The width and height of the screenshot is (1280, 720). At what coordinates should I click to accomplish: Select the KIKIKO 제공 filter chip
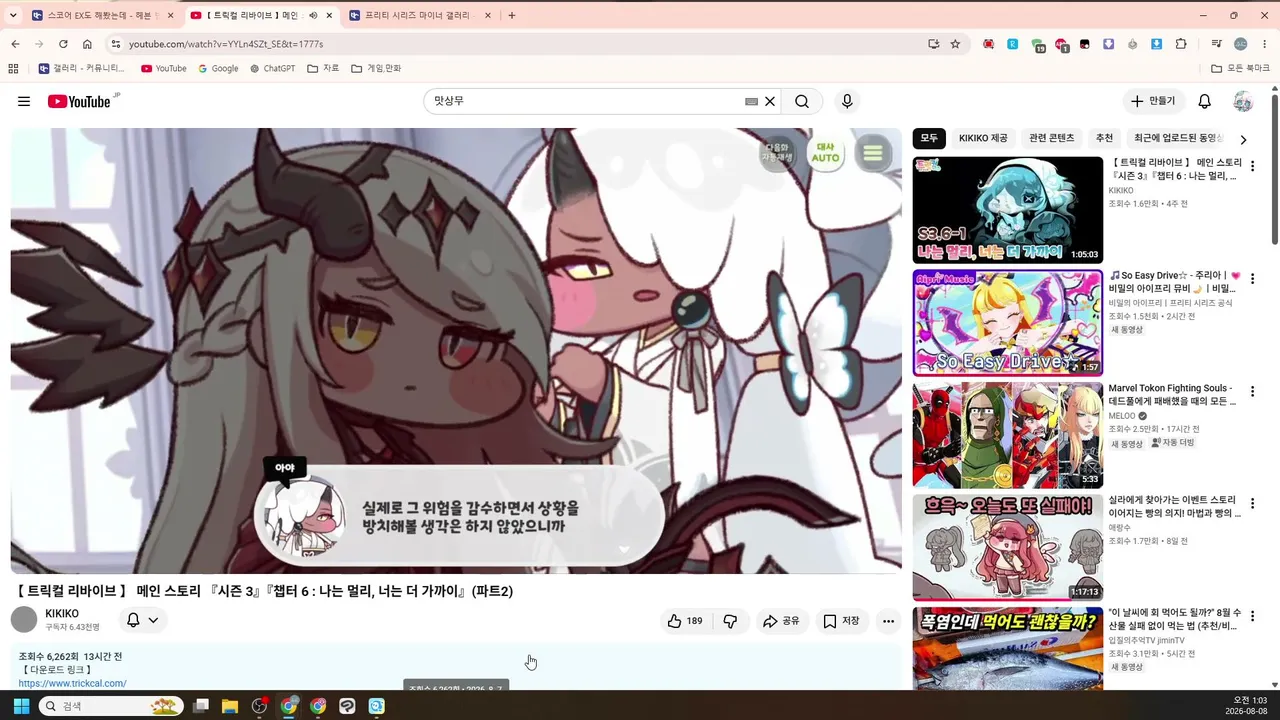tap(983, 138)
